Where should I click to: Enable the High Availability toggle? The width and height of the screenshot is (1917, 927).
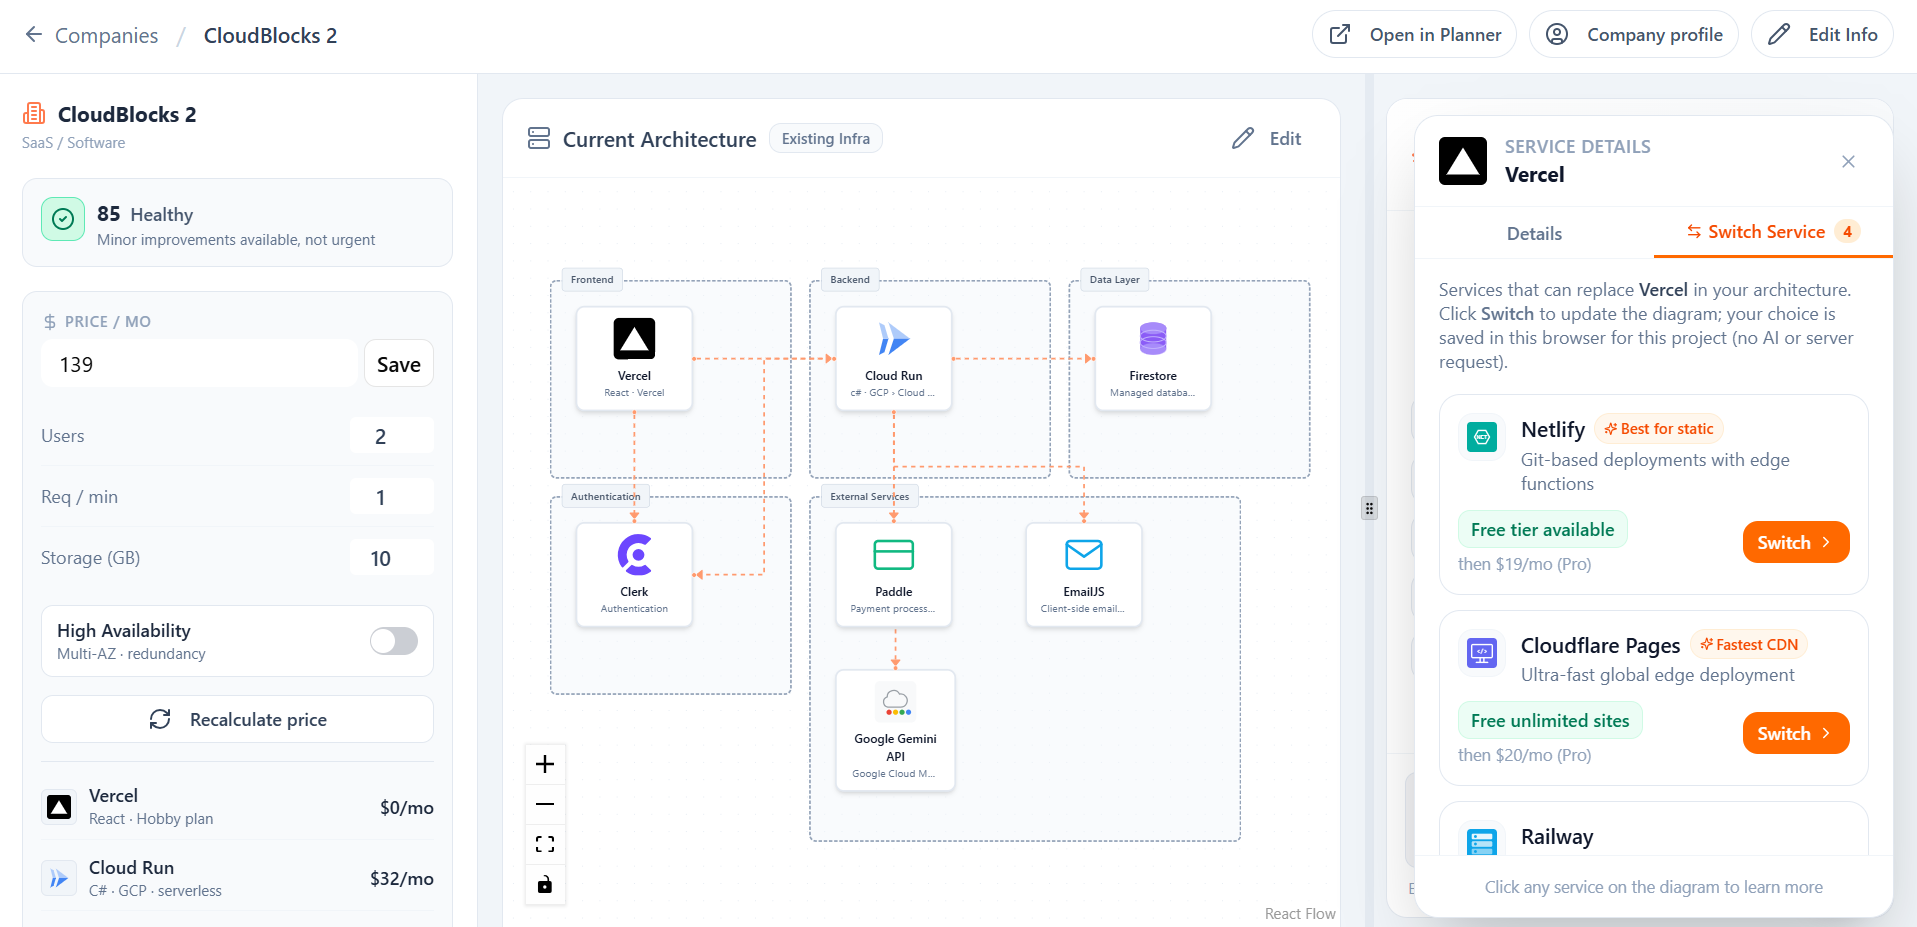[394, 641]
